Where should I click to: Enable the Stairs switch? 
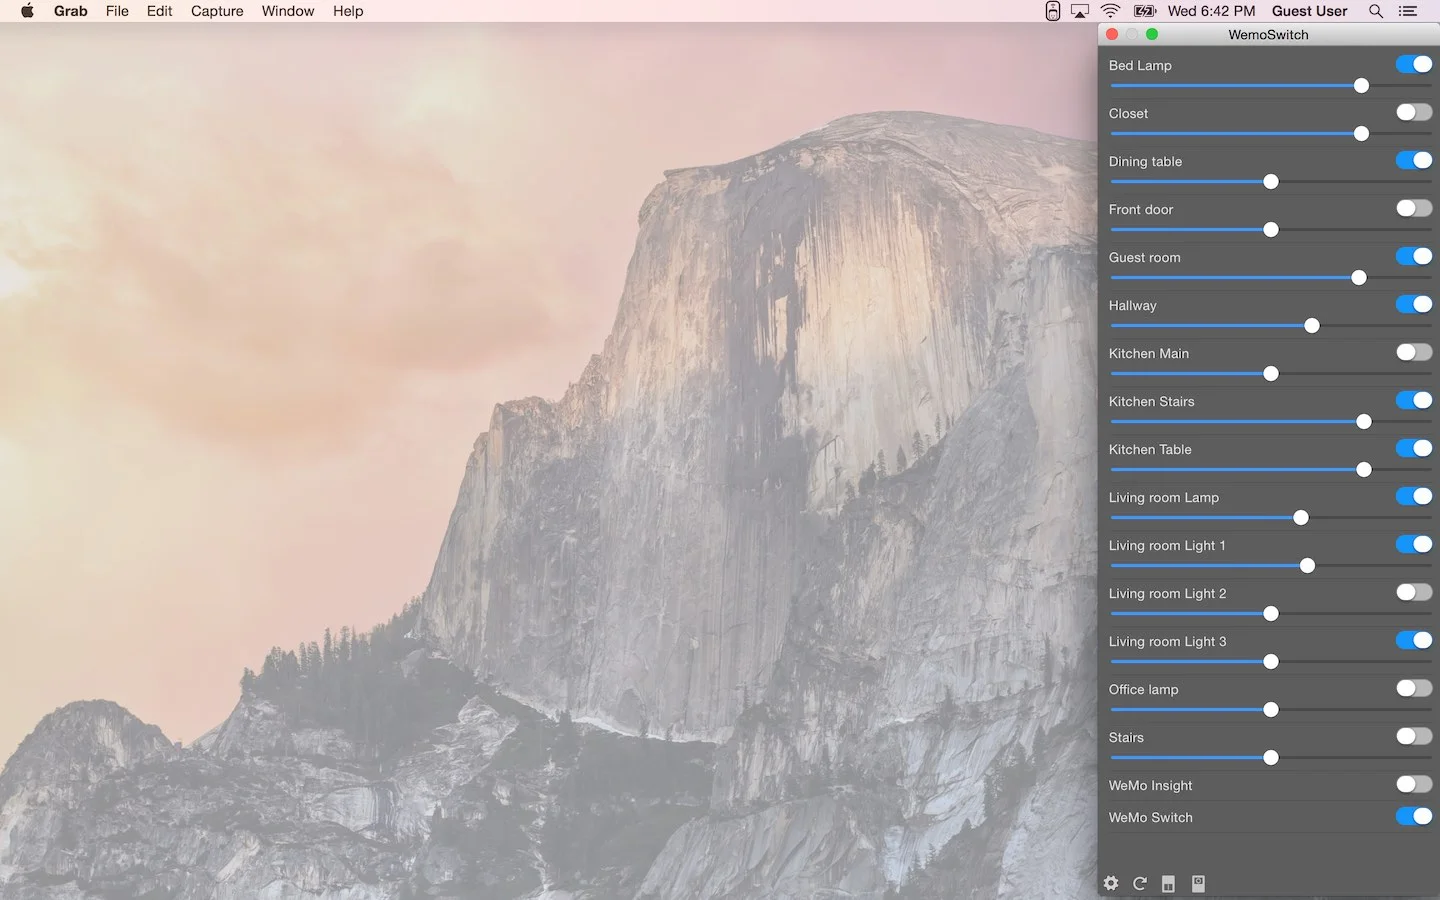[1414, 736]
